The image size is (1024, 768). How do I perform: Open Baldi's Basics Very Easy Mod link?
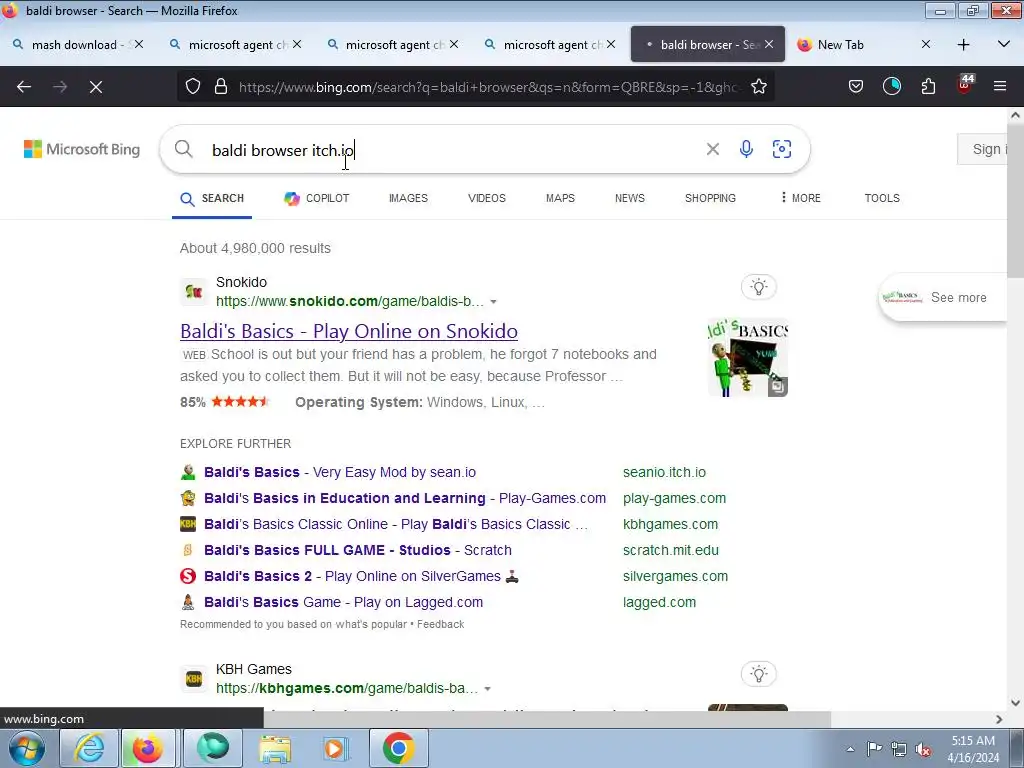click(340, 472)
